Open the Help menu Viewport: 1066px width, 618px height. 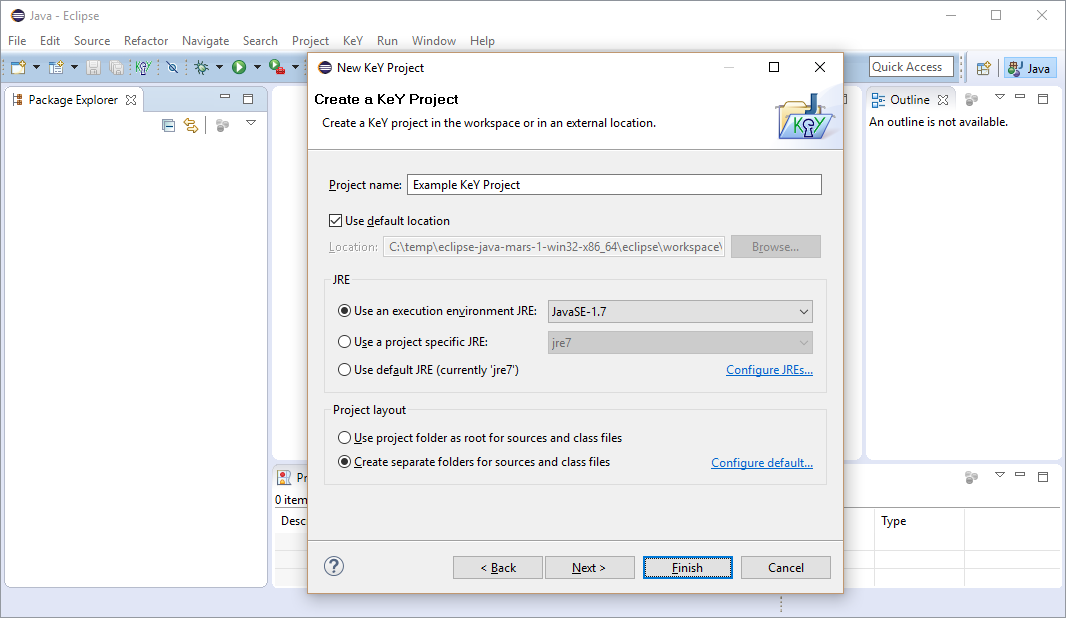click(482, 41)
